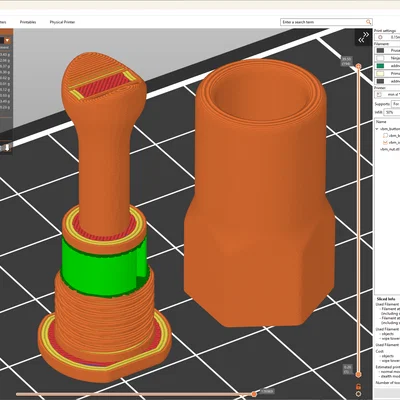Collapse the right sidebar with double arrows

click(363, 37)
